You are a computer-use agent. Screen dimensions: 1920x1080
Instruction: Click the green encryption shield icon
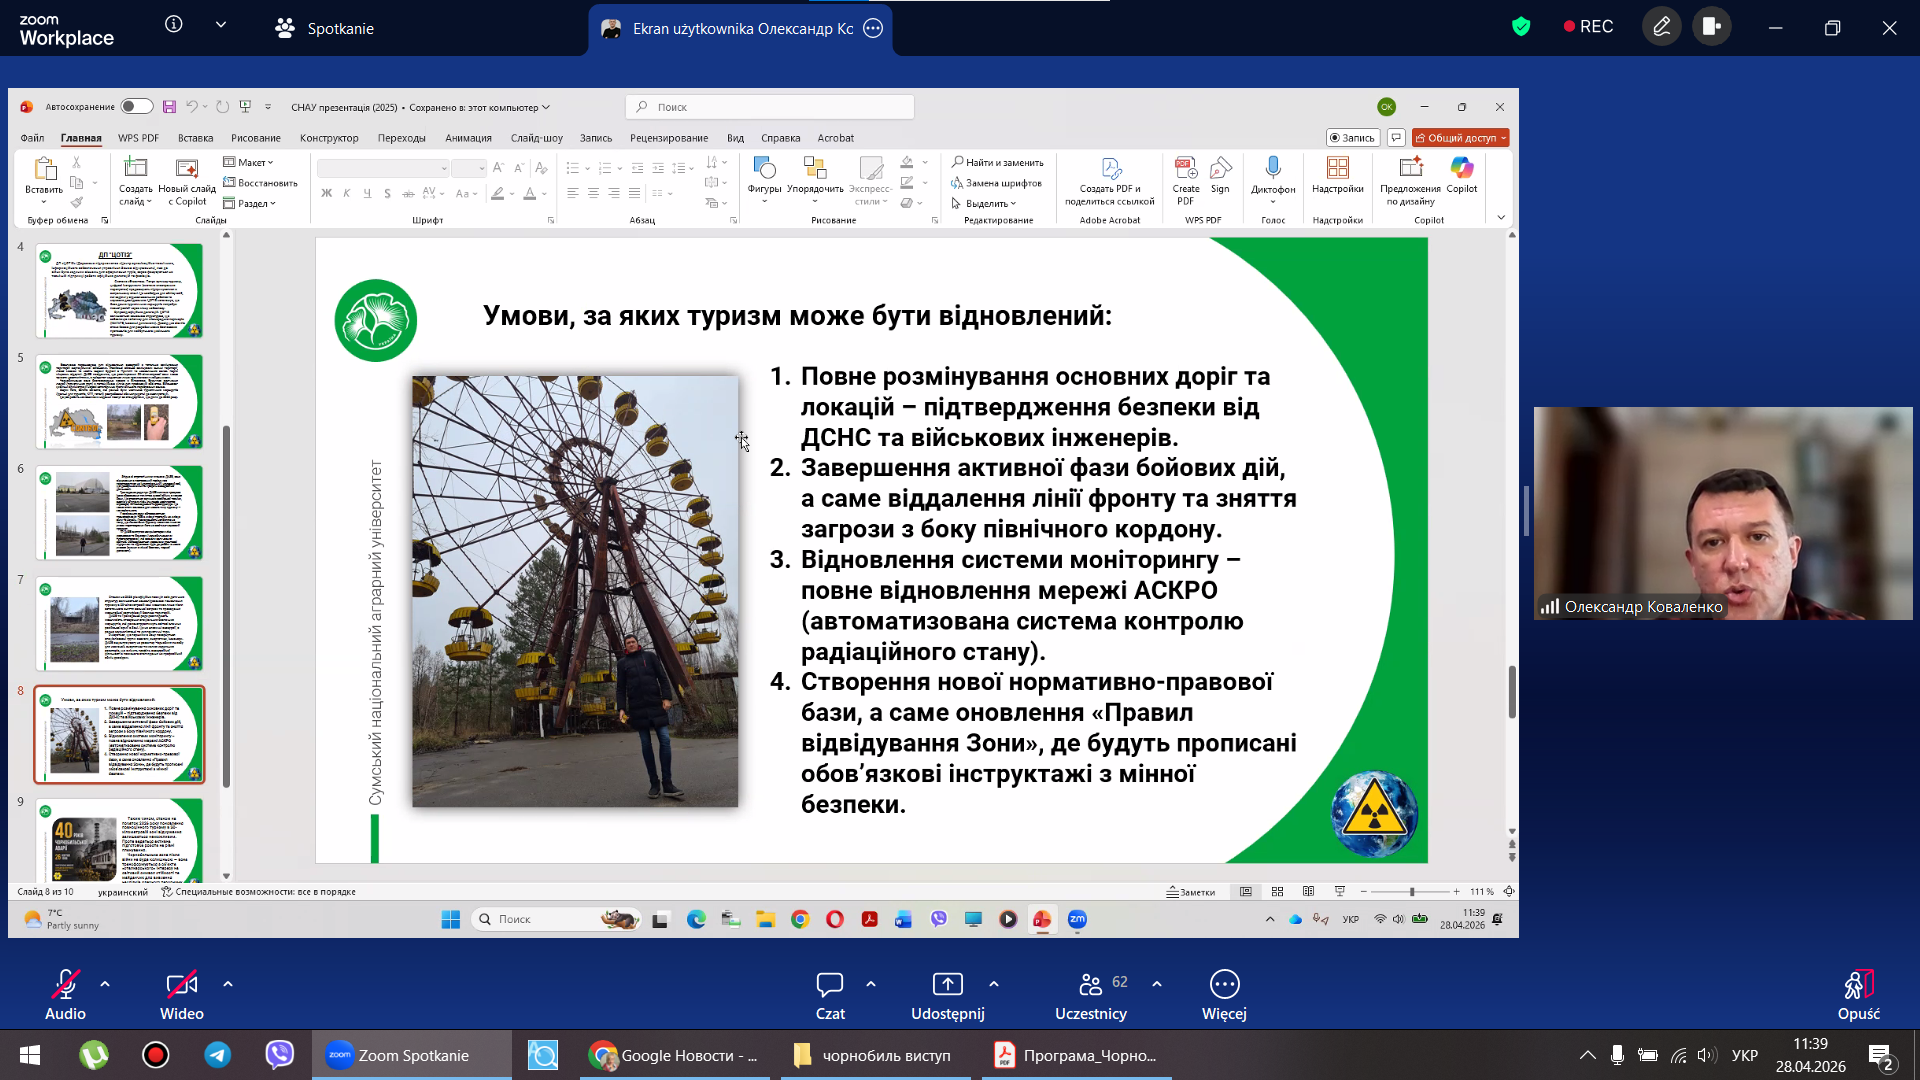click(x=1521, y=27)
